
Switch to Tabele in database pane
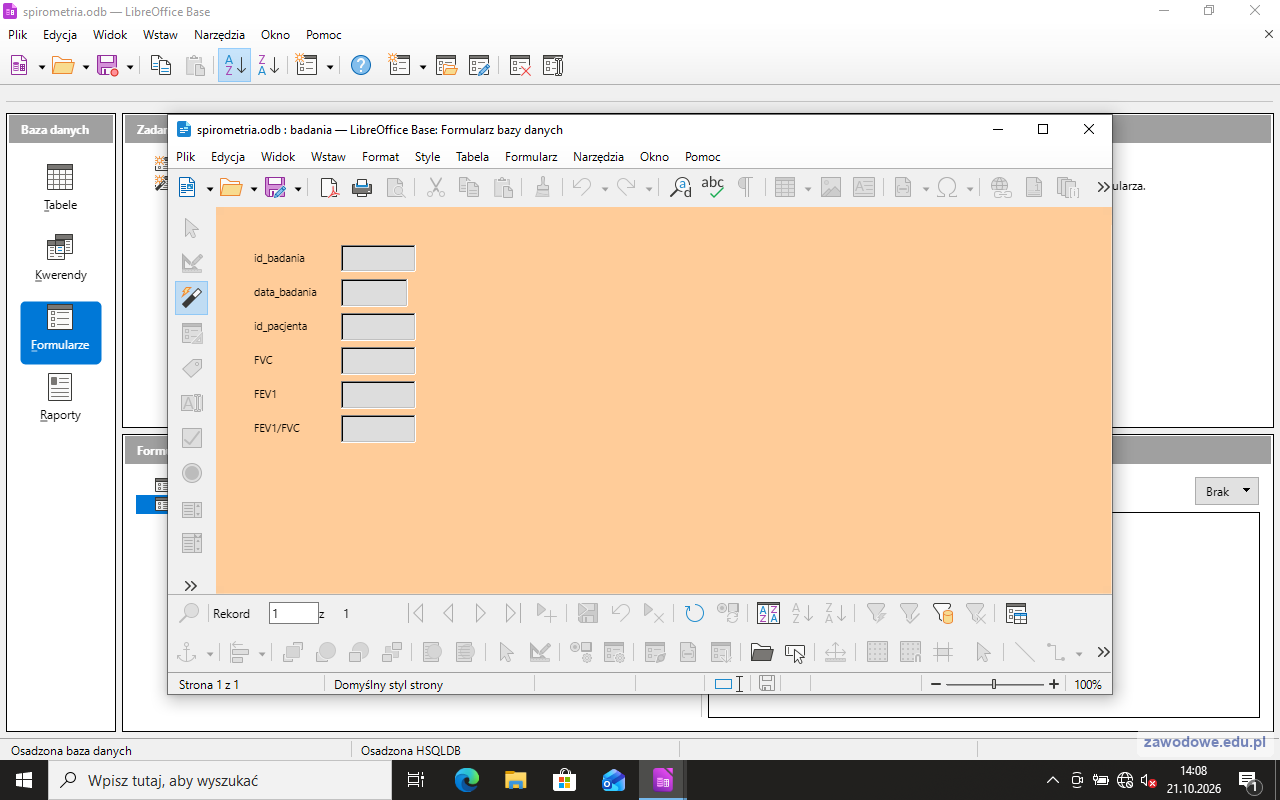click(60, 187)
